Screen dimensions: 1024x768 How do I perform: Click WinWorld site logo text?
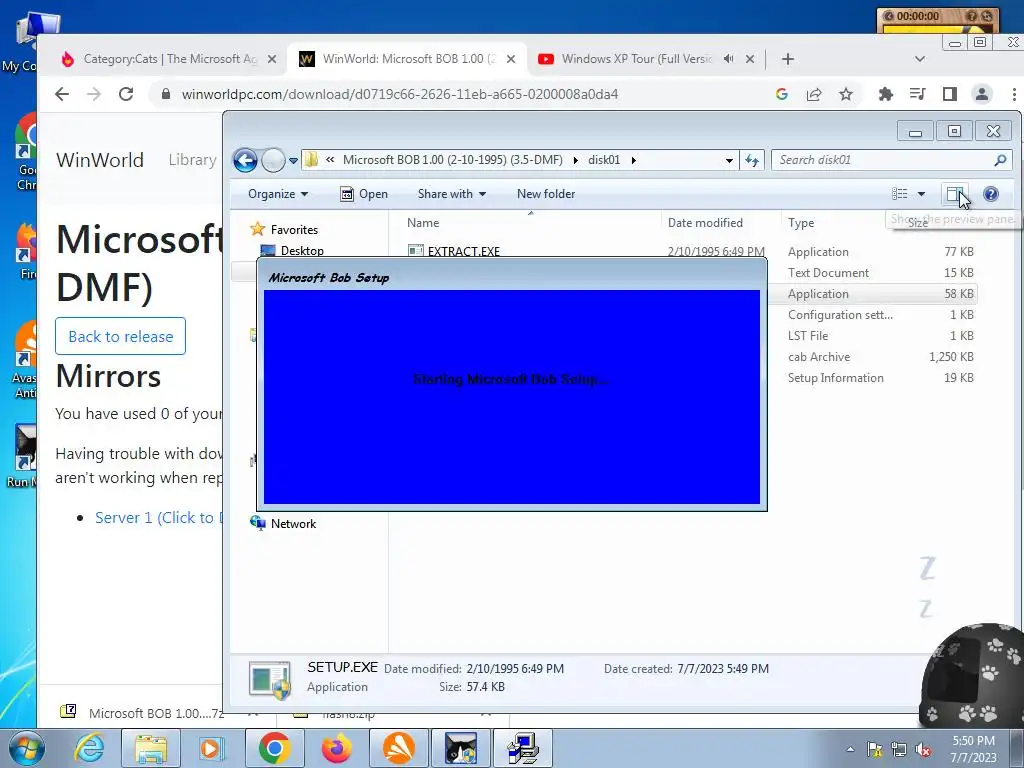100,160
